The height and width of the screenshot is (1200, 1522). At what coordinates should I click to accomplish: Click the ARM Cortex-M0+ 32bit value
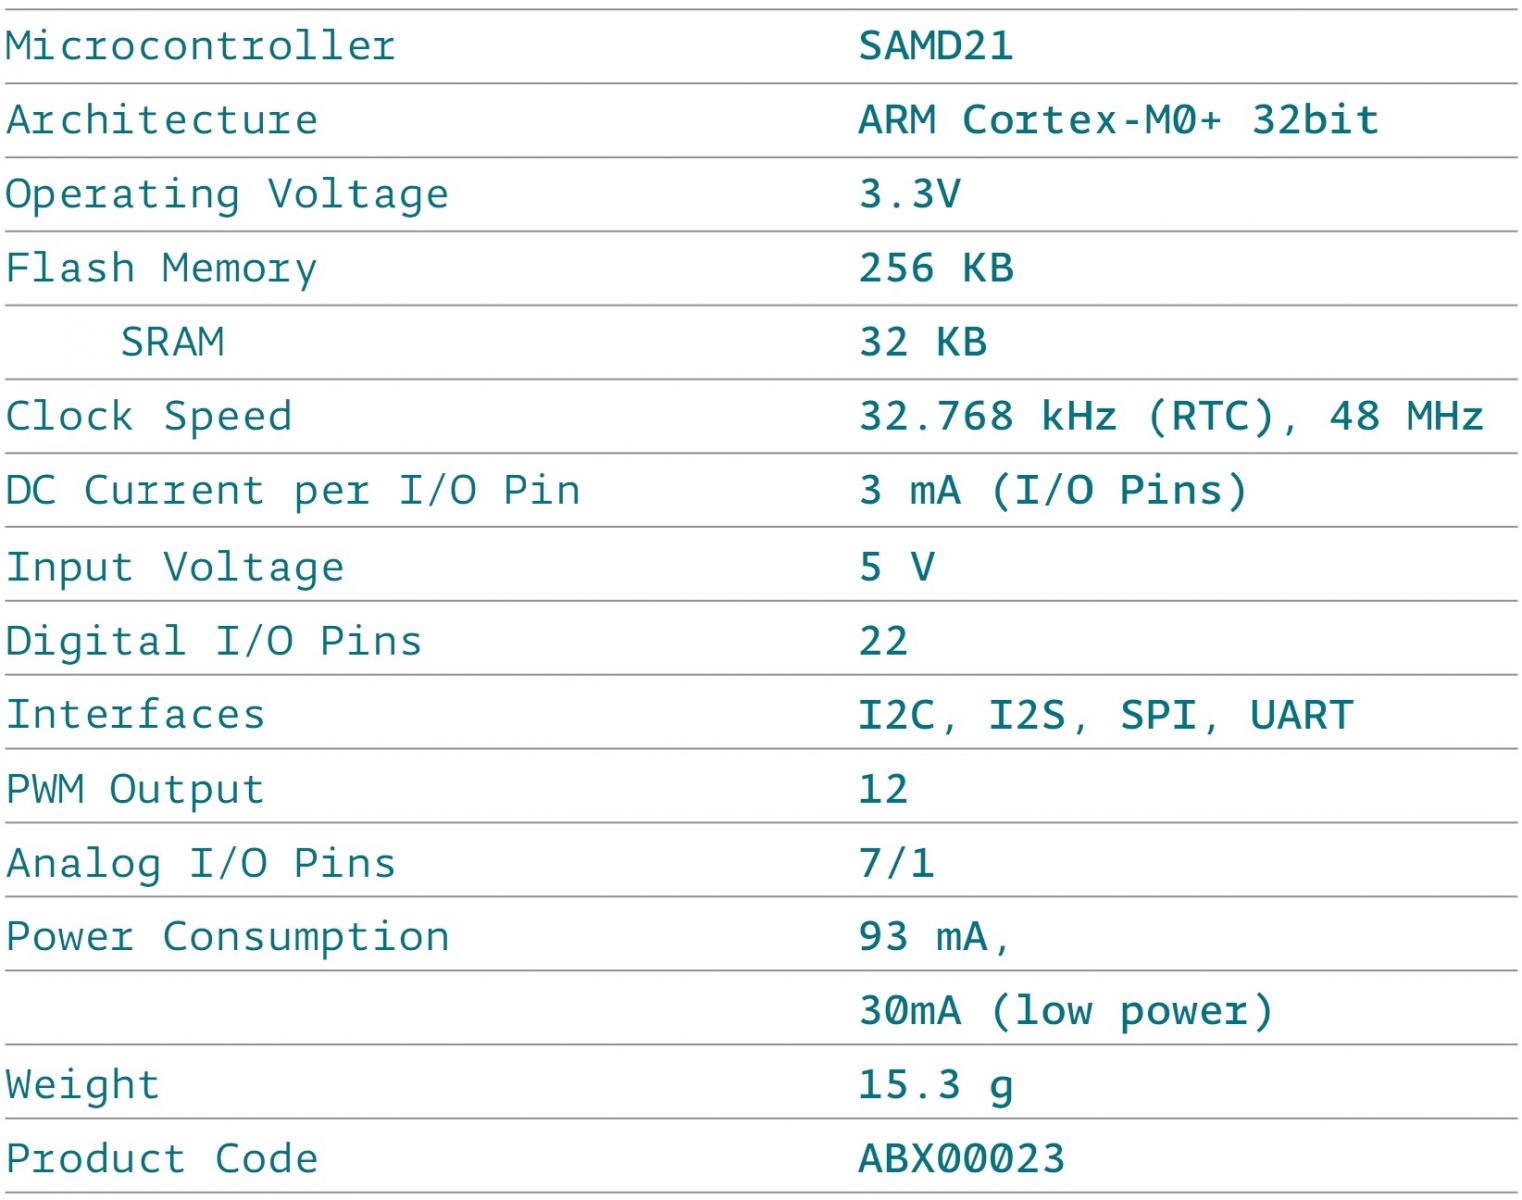point(1118,120)
